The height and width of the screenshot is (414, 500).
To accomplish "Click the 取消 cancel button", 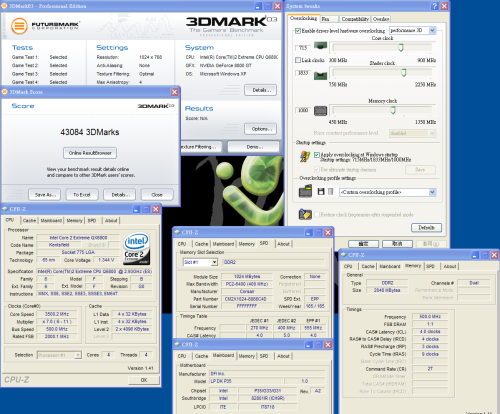I will (x=397, y=244).
